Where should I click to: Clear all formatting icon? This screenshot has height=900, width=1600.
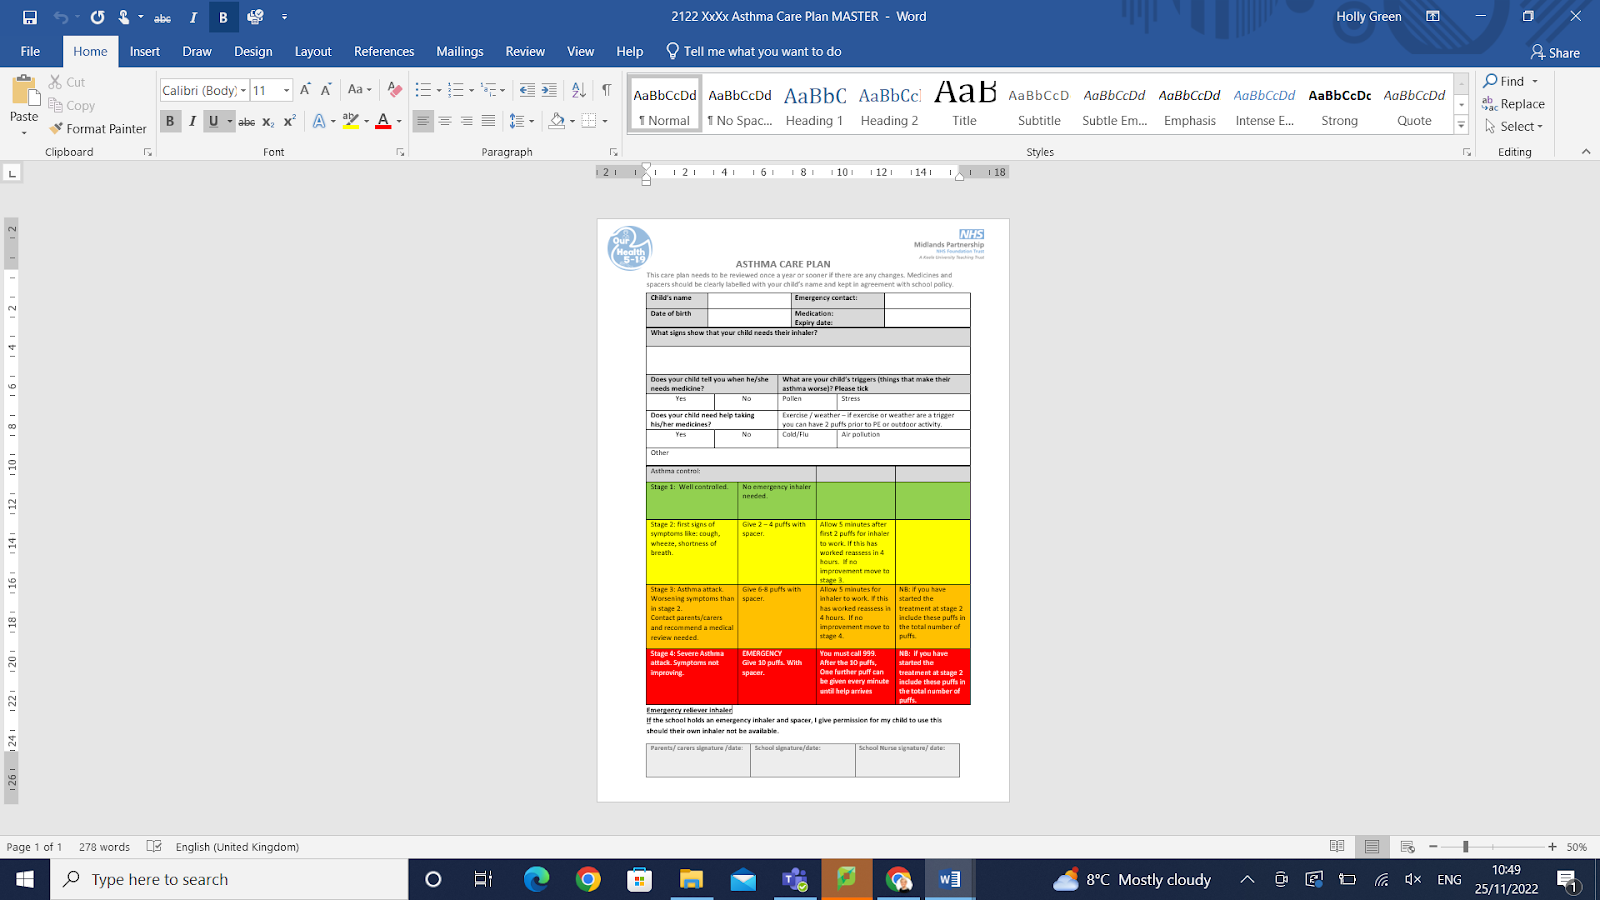pyautogui.click(x=395, y=90)
